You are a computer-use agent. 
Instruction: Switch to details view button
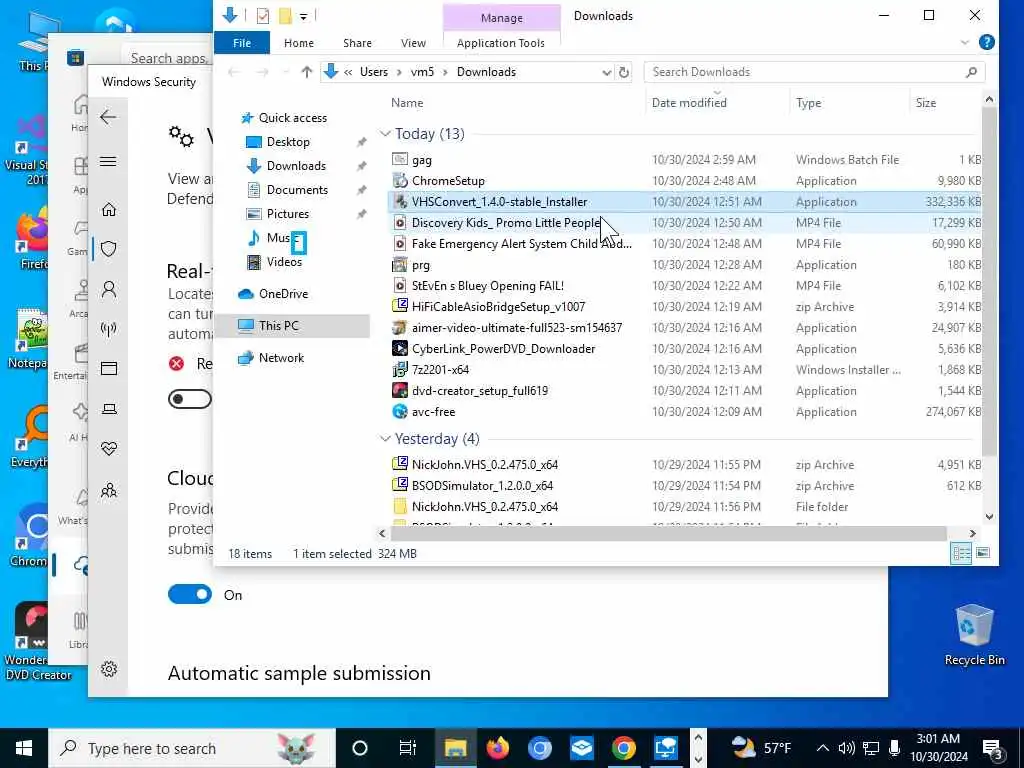961,553
